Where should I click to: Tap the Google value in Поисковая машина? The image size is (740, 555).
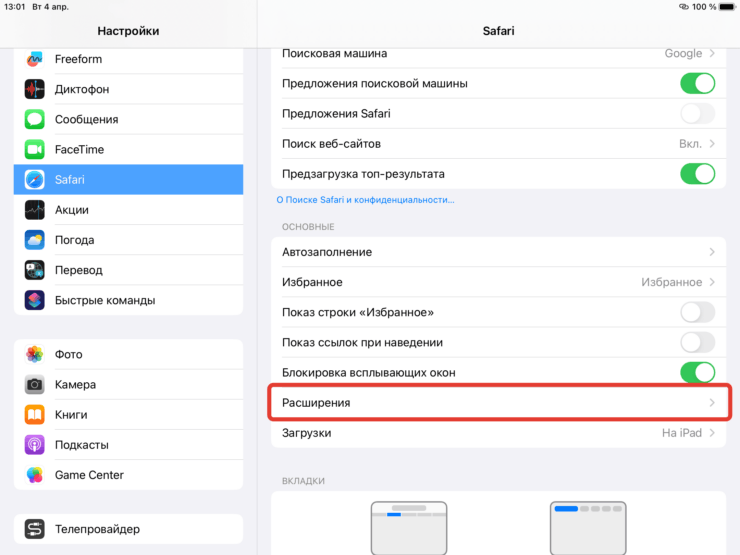click(x=683, y=54)
